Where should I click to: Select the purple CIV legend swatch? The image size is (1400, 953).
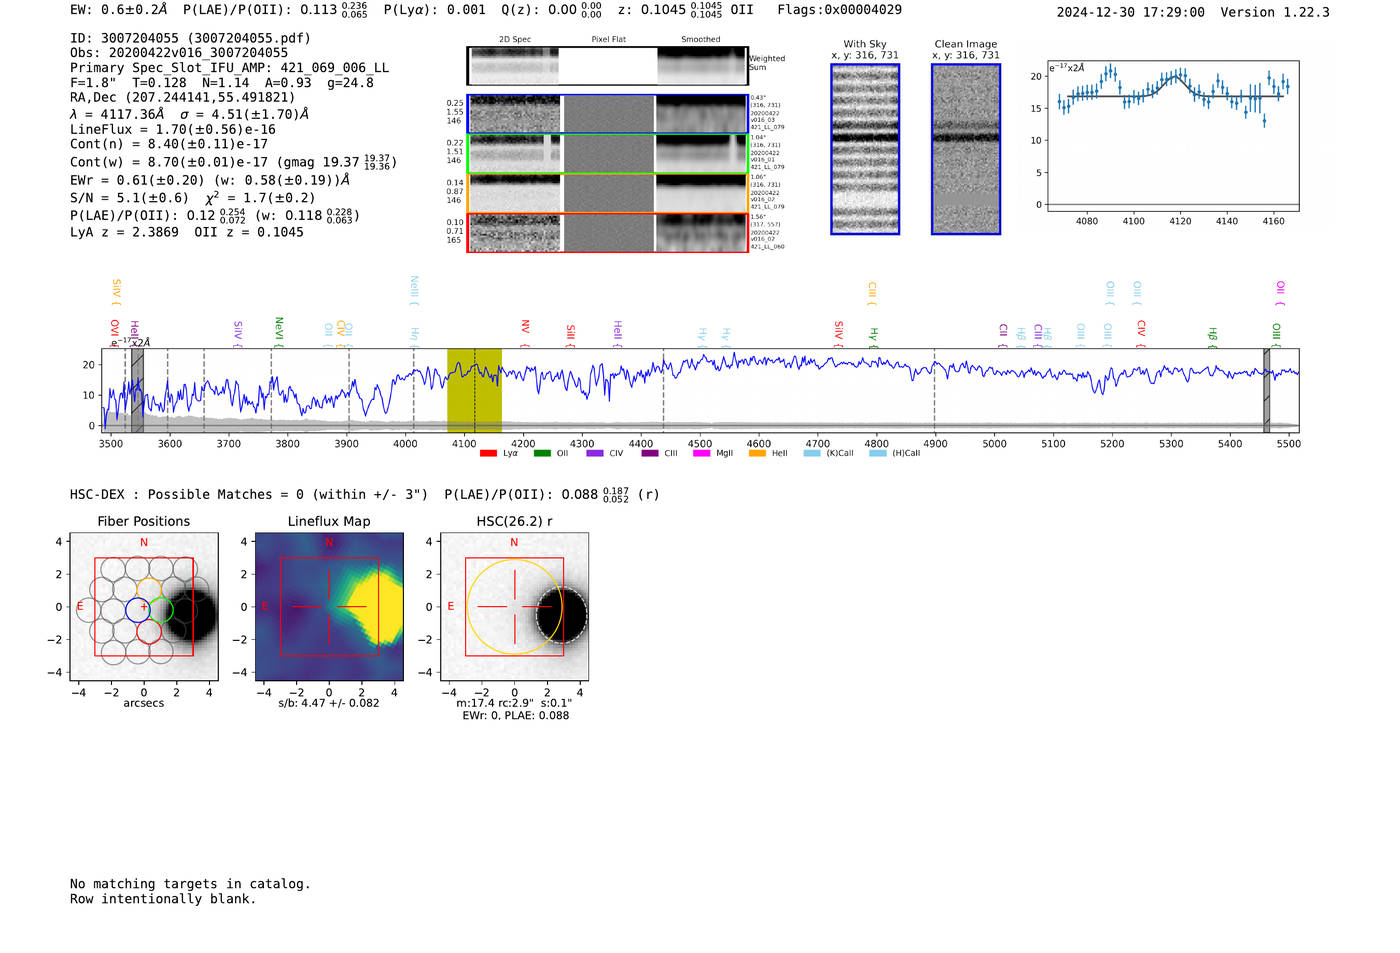coord(595,453)
